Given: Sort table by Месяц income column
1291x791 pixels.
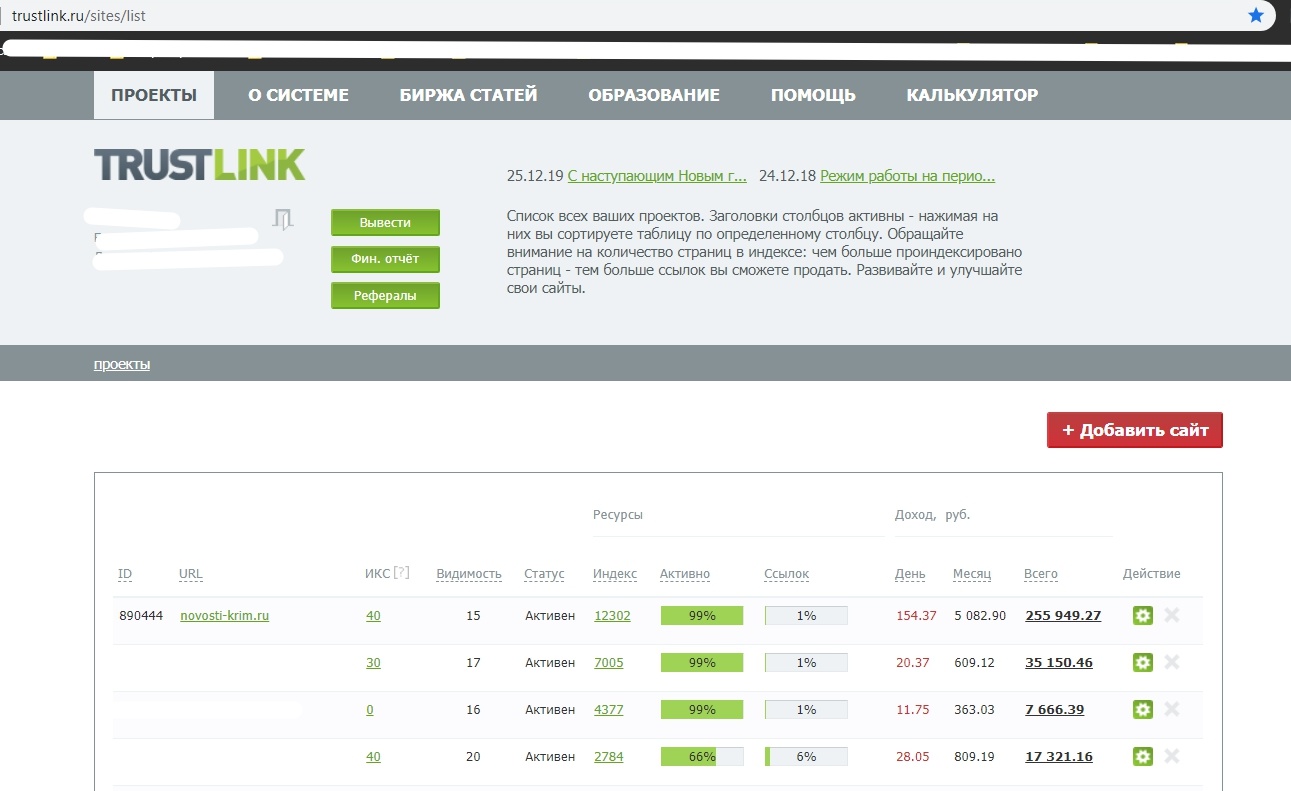Looking at the screenshot, I should point(972,574).
